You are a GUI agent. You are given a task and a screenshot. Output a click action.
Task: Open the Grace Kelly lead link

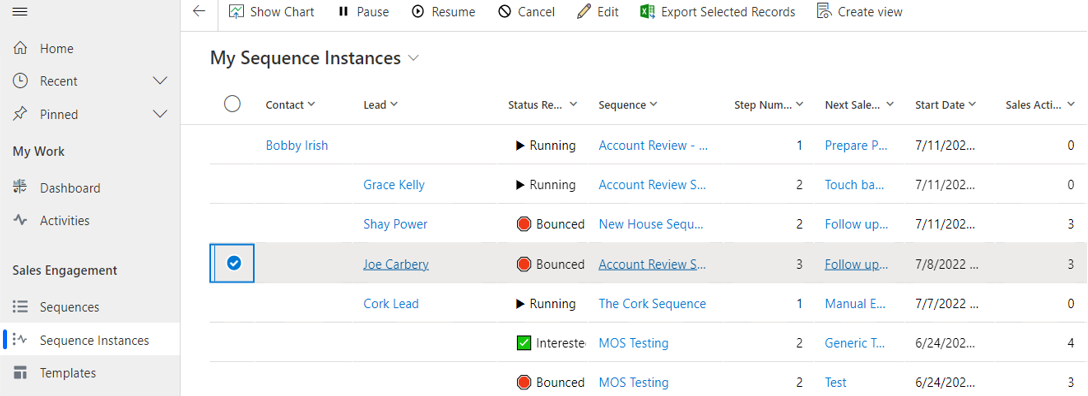coord(394,185)
